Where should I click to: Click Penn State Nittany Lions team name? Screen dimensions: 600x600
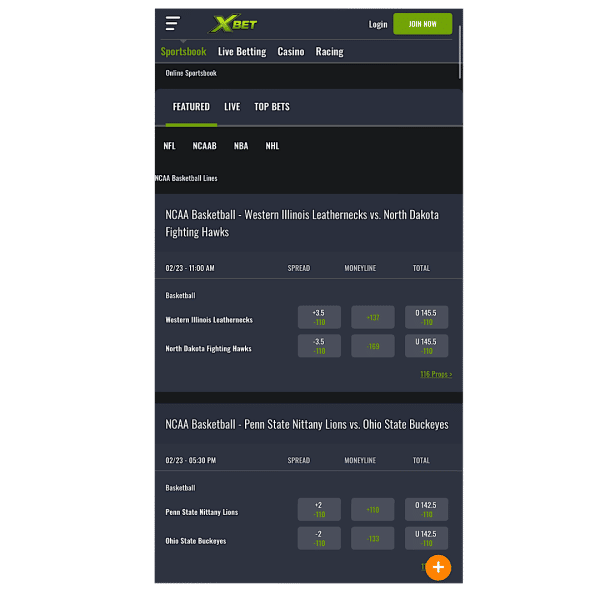click(x=202, y=512)
